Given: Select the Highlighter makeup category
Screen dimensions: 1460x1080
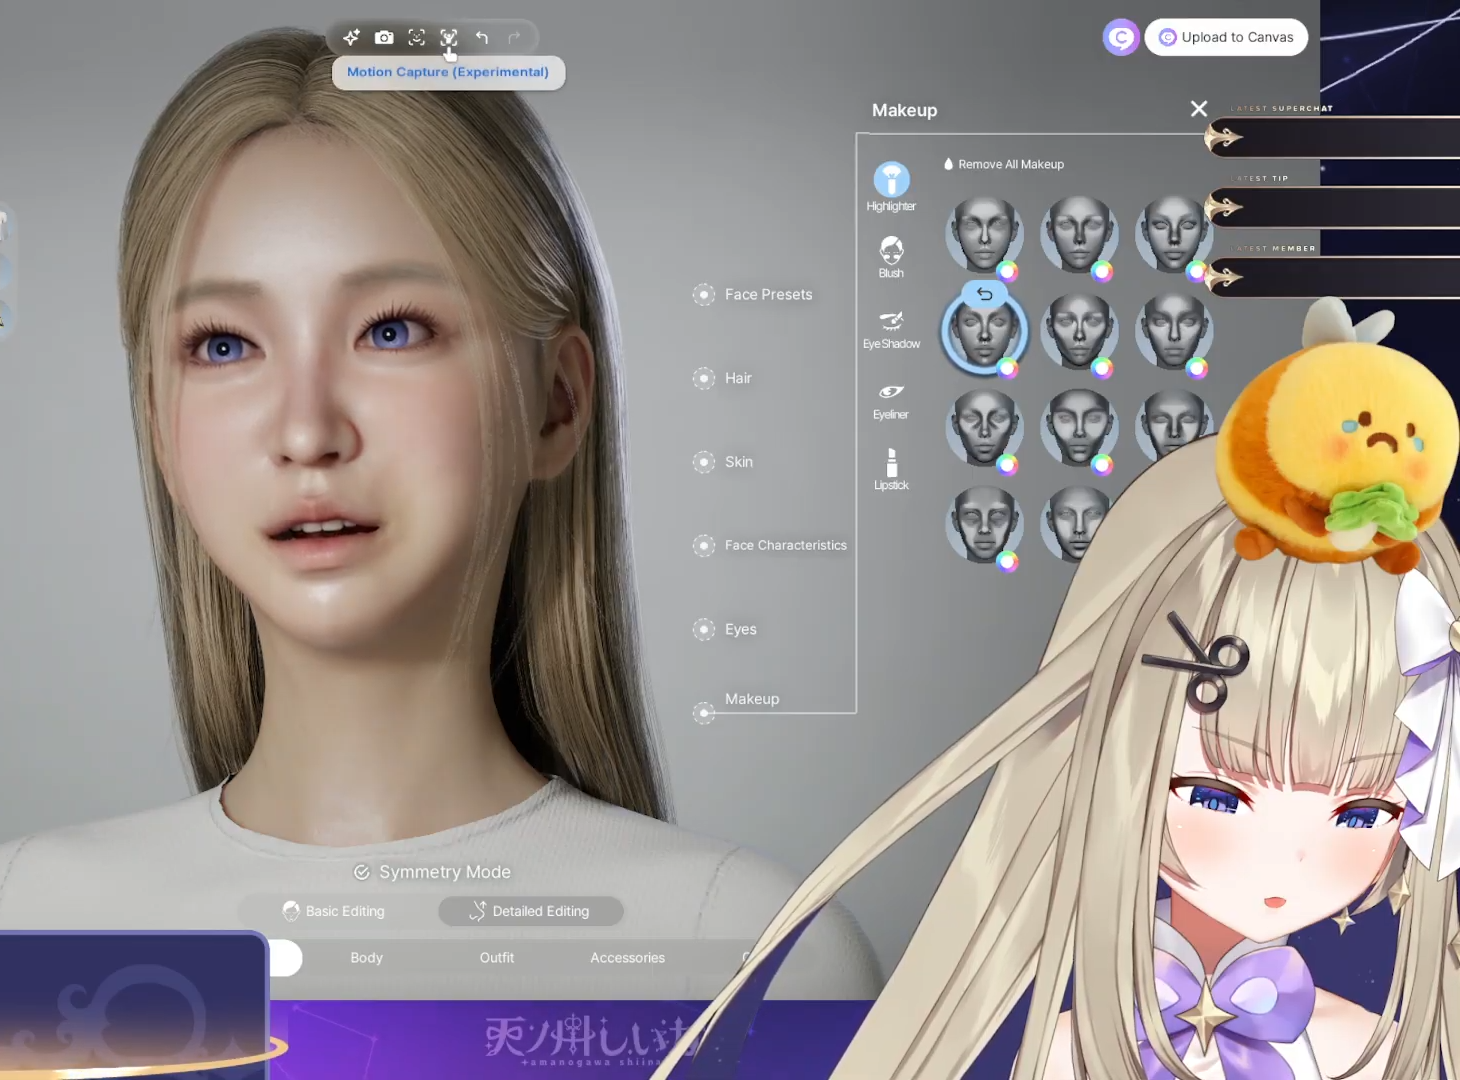Looking at the screenshot, I should [891, 187].
